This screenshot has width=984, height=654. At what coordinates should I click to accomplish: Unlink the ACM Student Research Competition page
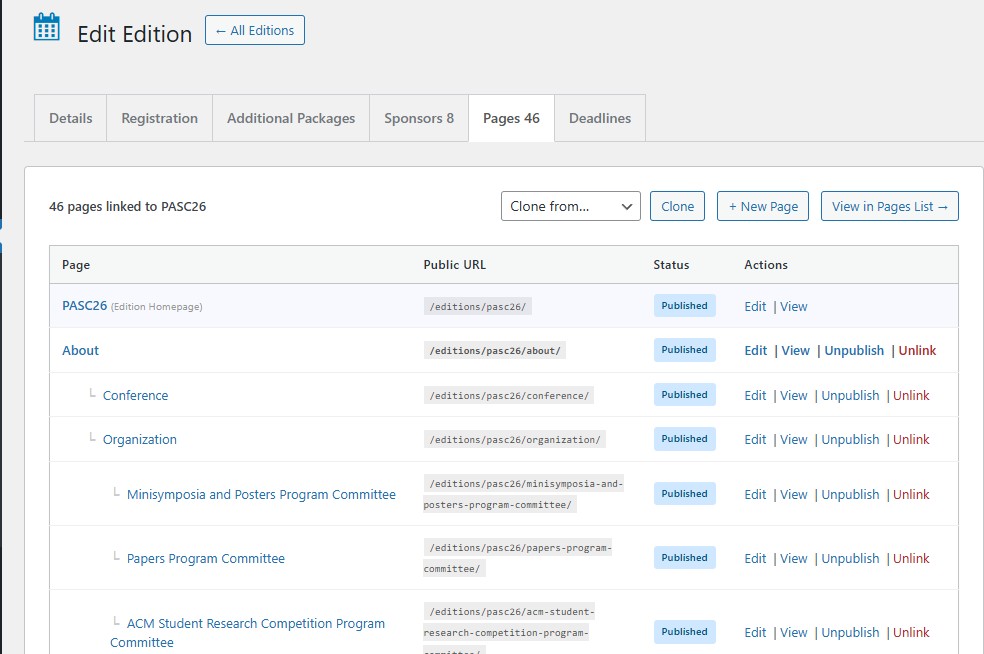click(911, 632)
